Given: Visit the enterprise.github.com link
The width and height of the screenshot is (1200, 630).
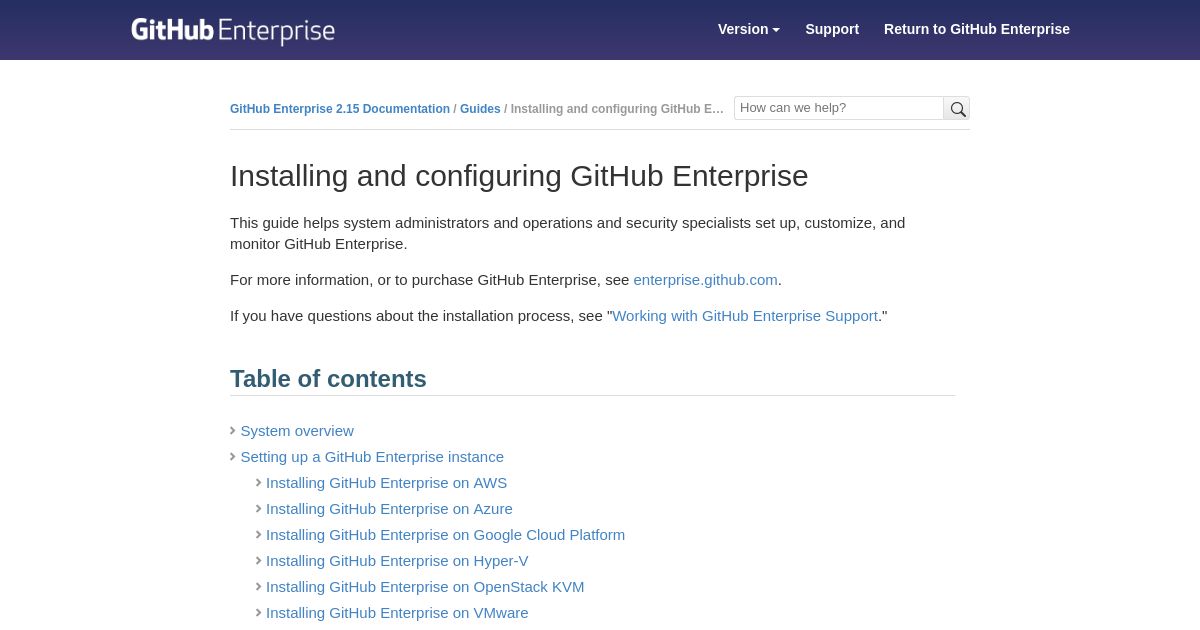Looking at the screenshot, I should [x=705, y=280].
